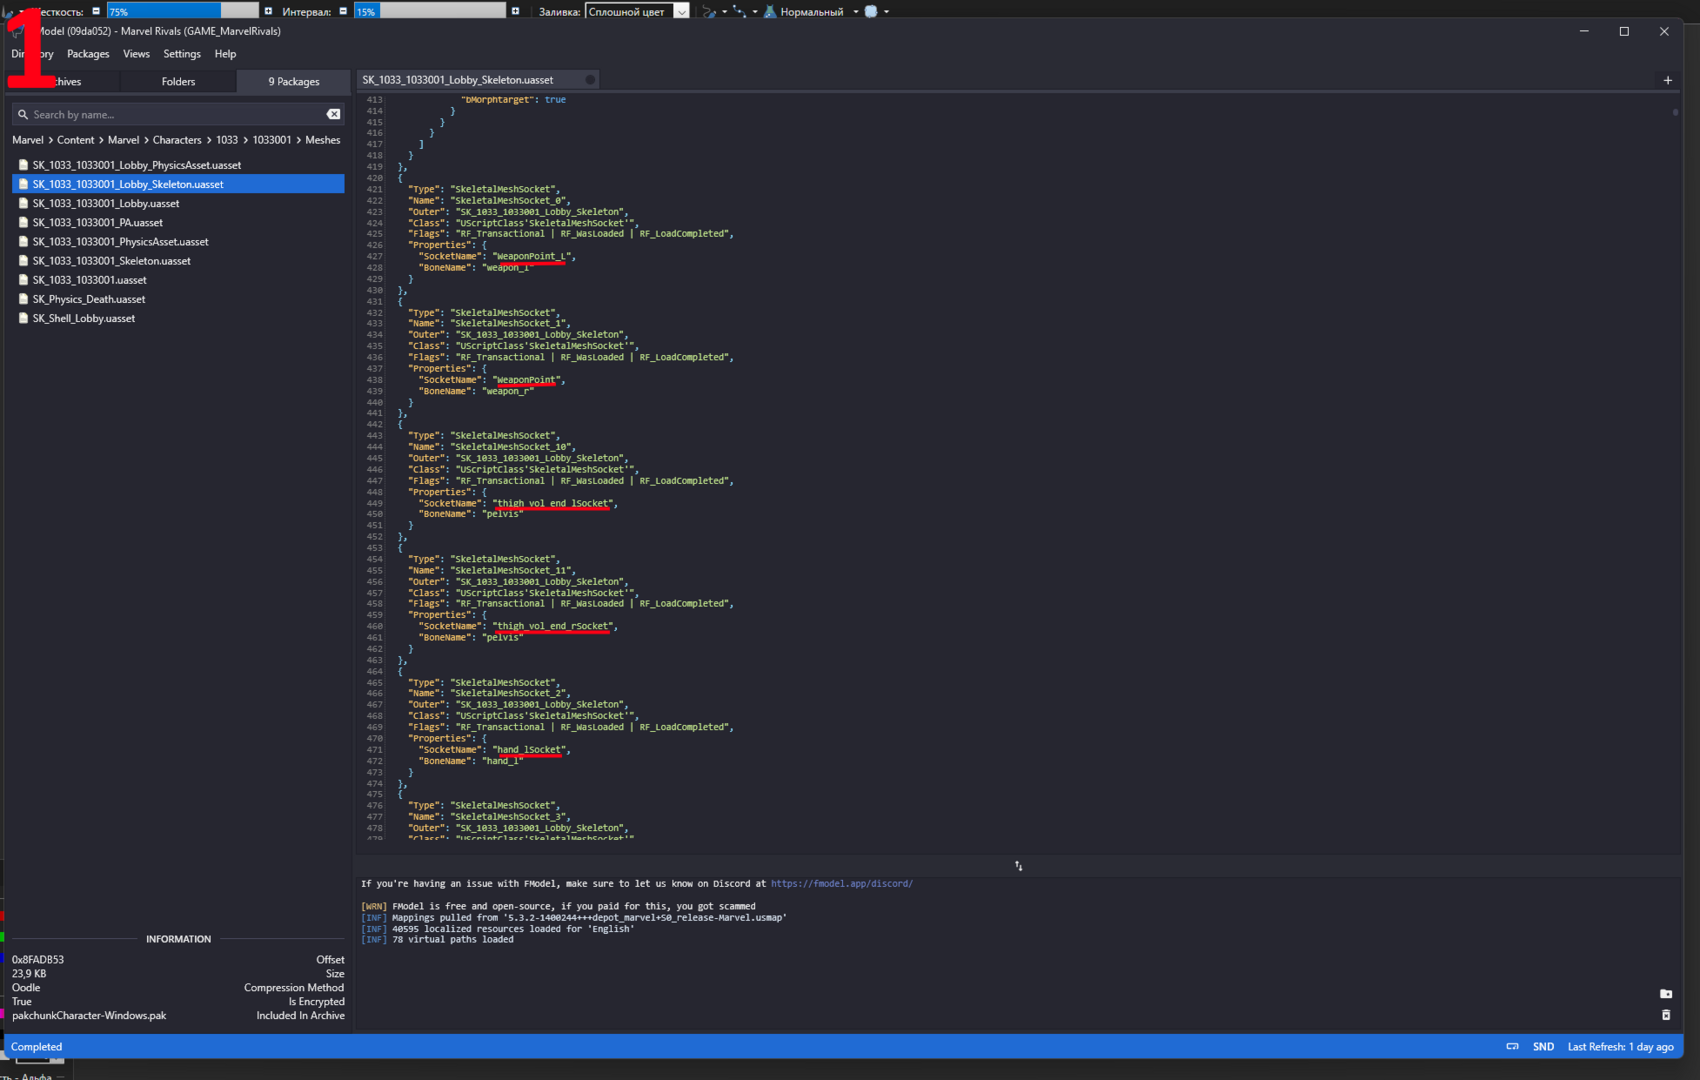The width and height of the screenshot is (1700, 1080).
Task: Open the Packages menu
Action: 88,54
